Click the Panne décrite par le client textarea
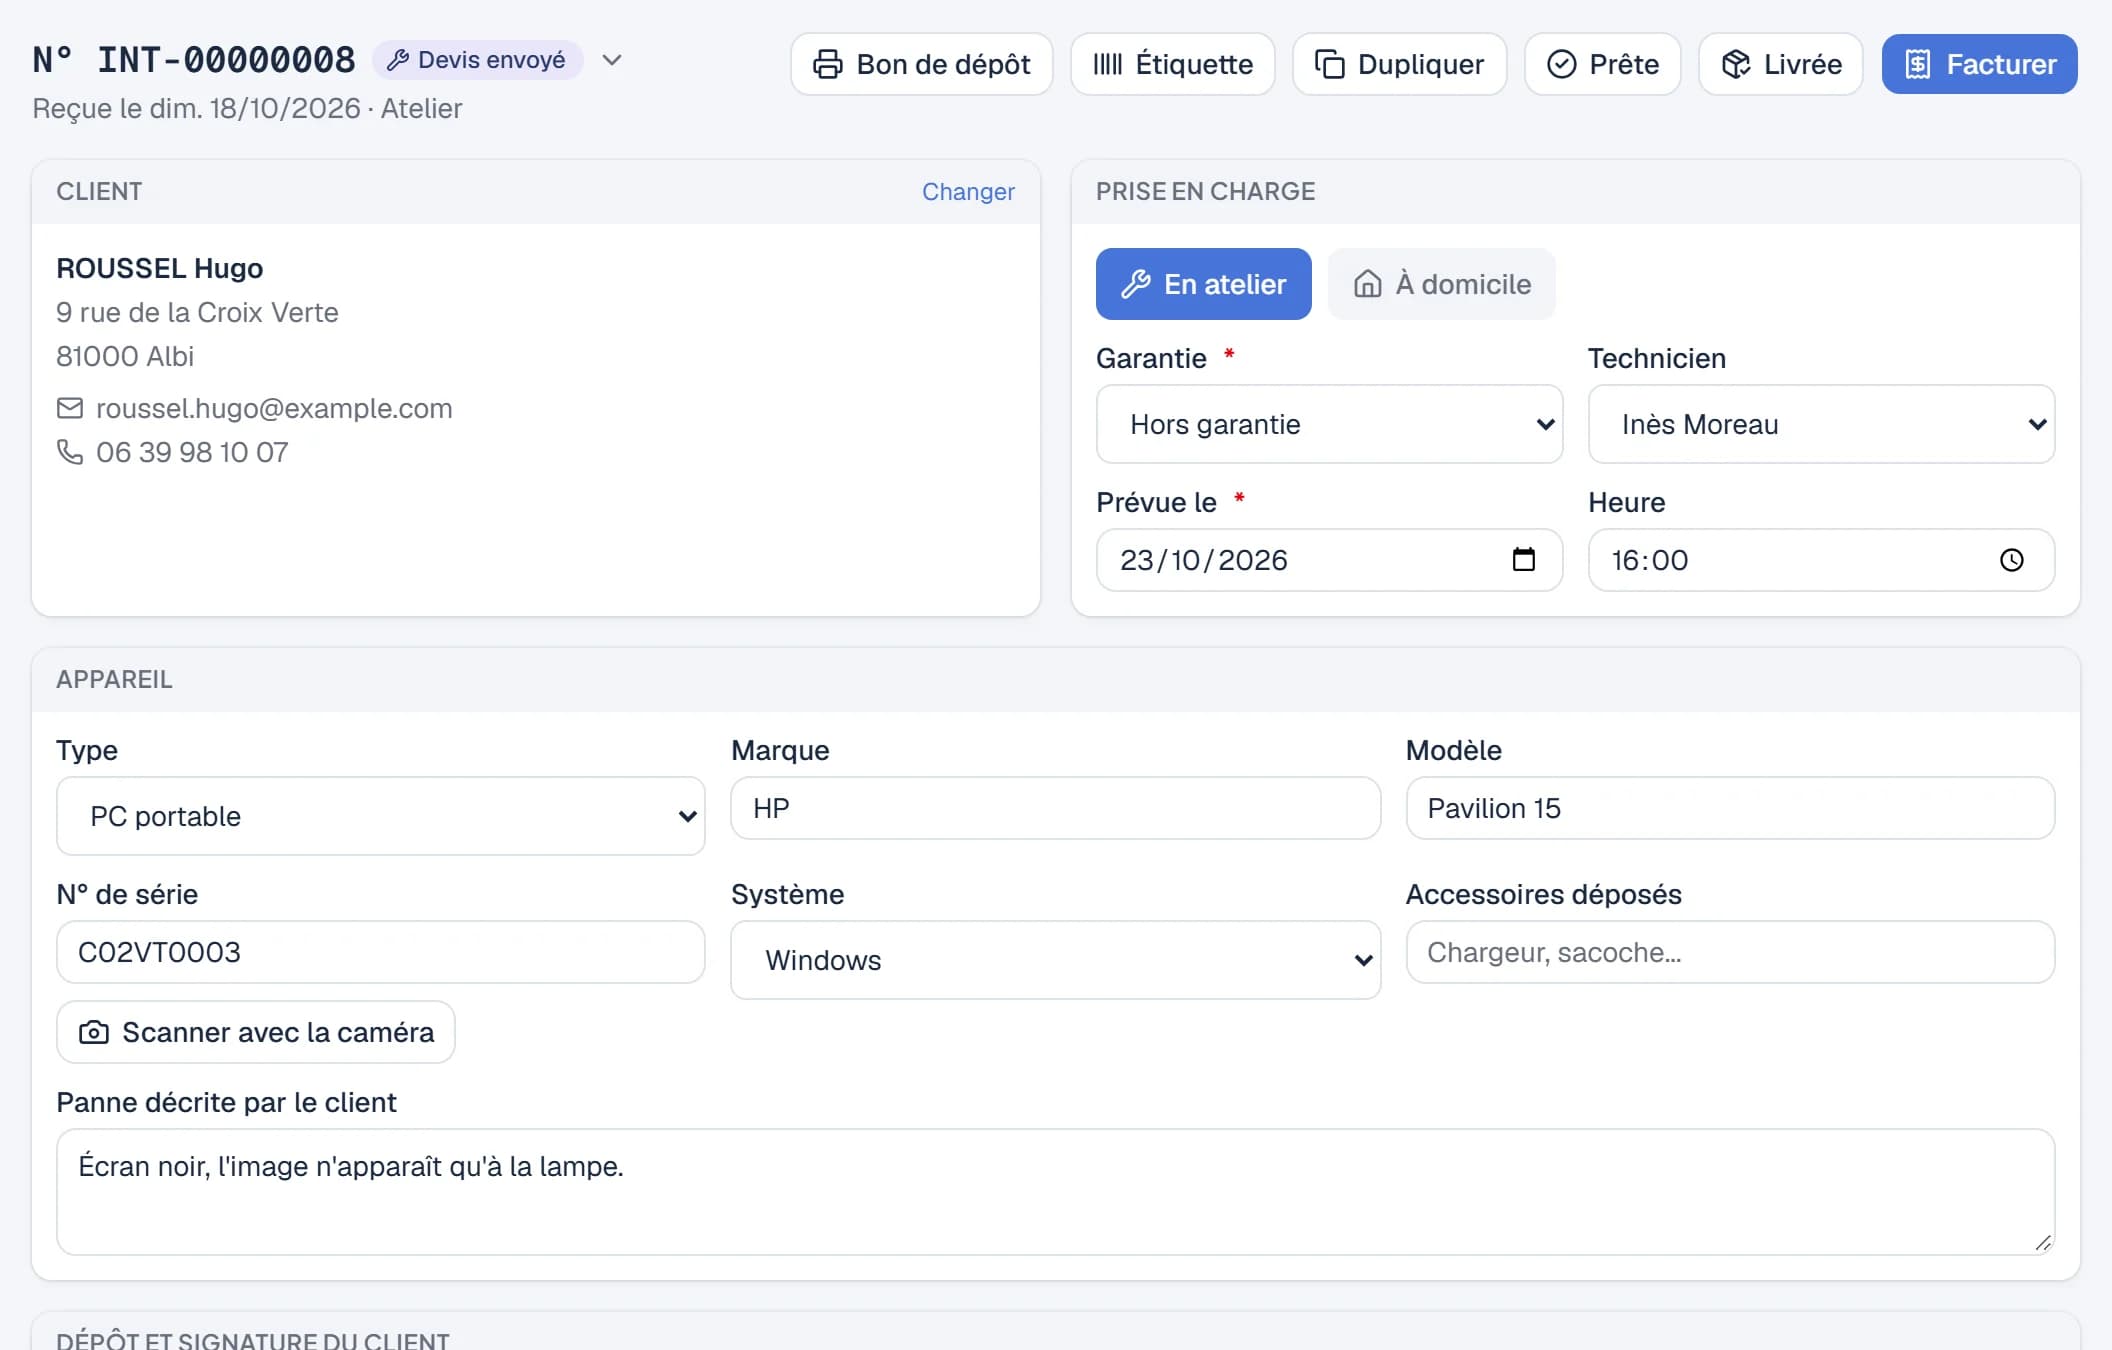 coord(1055,1192)
